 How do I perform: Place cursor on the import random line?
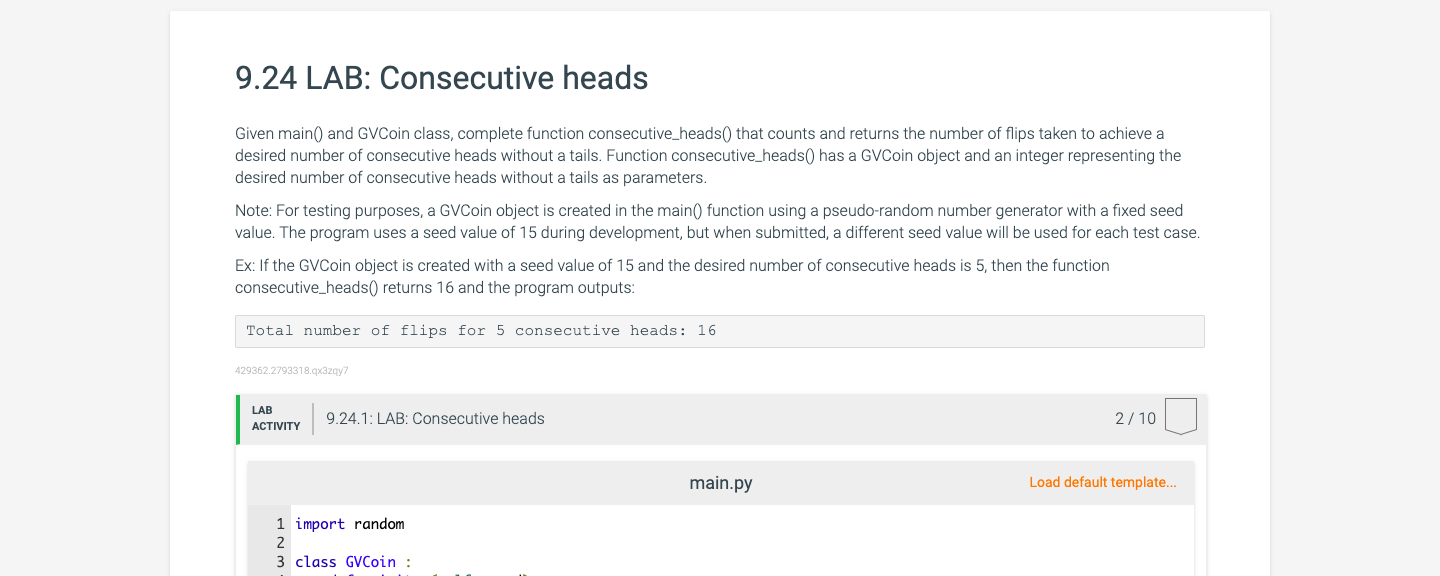click(x=348, y=524)
